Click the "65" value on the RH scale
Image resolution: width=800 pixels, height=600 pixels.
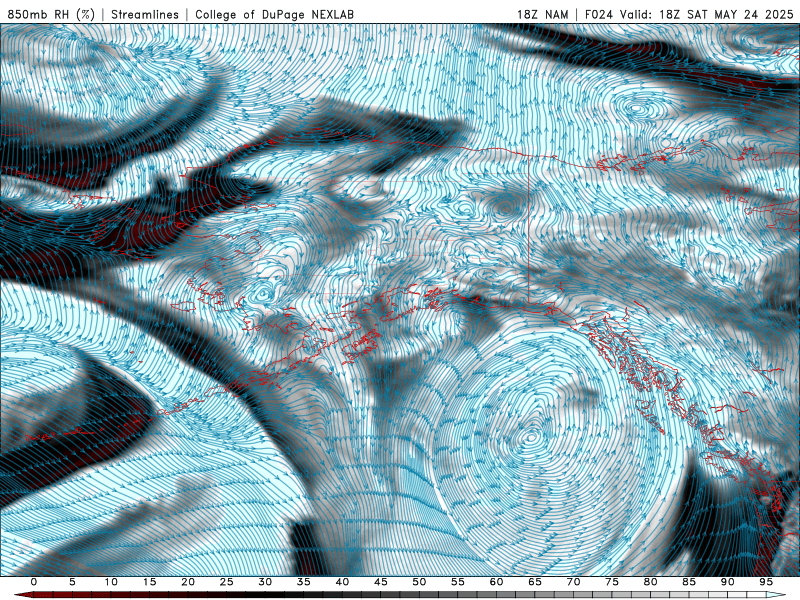coord(535,582)
